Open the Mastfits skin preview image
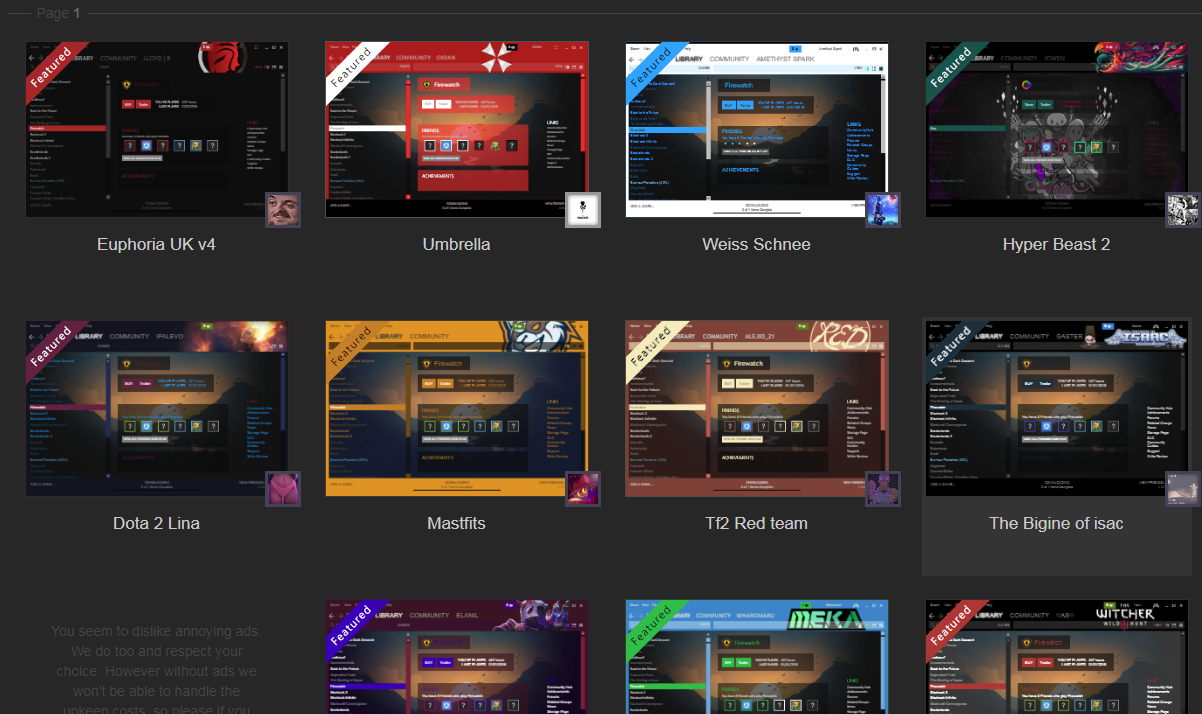 pyautogui.click(x=457, y=408)
